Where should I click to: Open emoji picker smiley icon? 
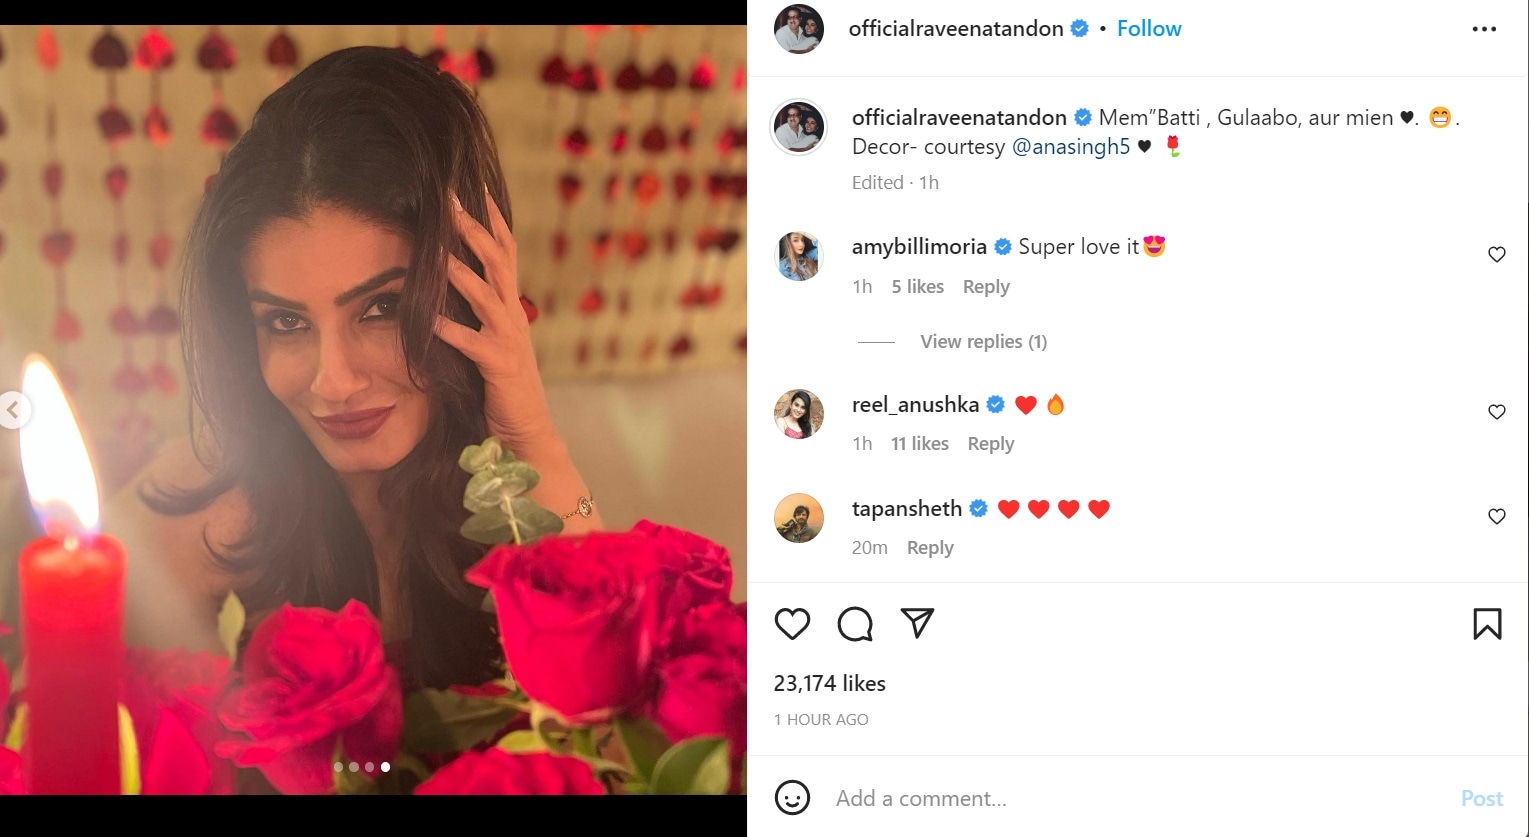792,798
